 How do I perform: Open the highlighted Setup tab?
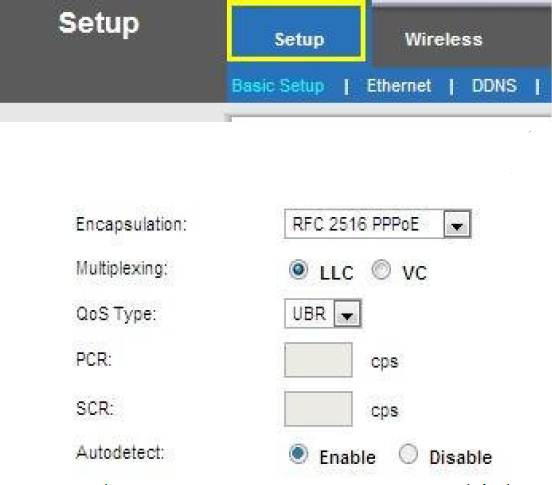pyautogui.click(x=296, y=32)
